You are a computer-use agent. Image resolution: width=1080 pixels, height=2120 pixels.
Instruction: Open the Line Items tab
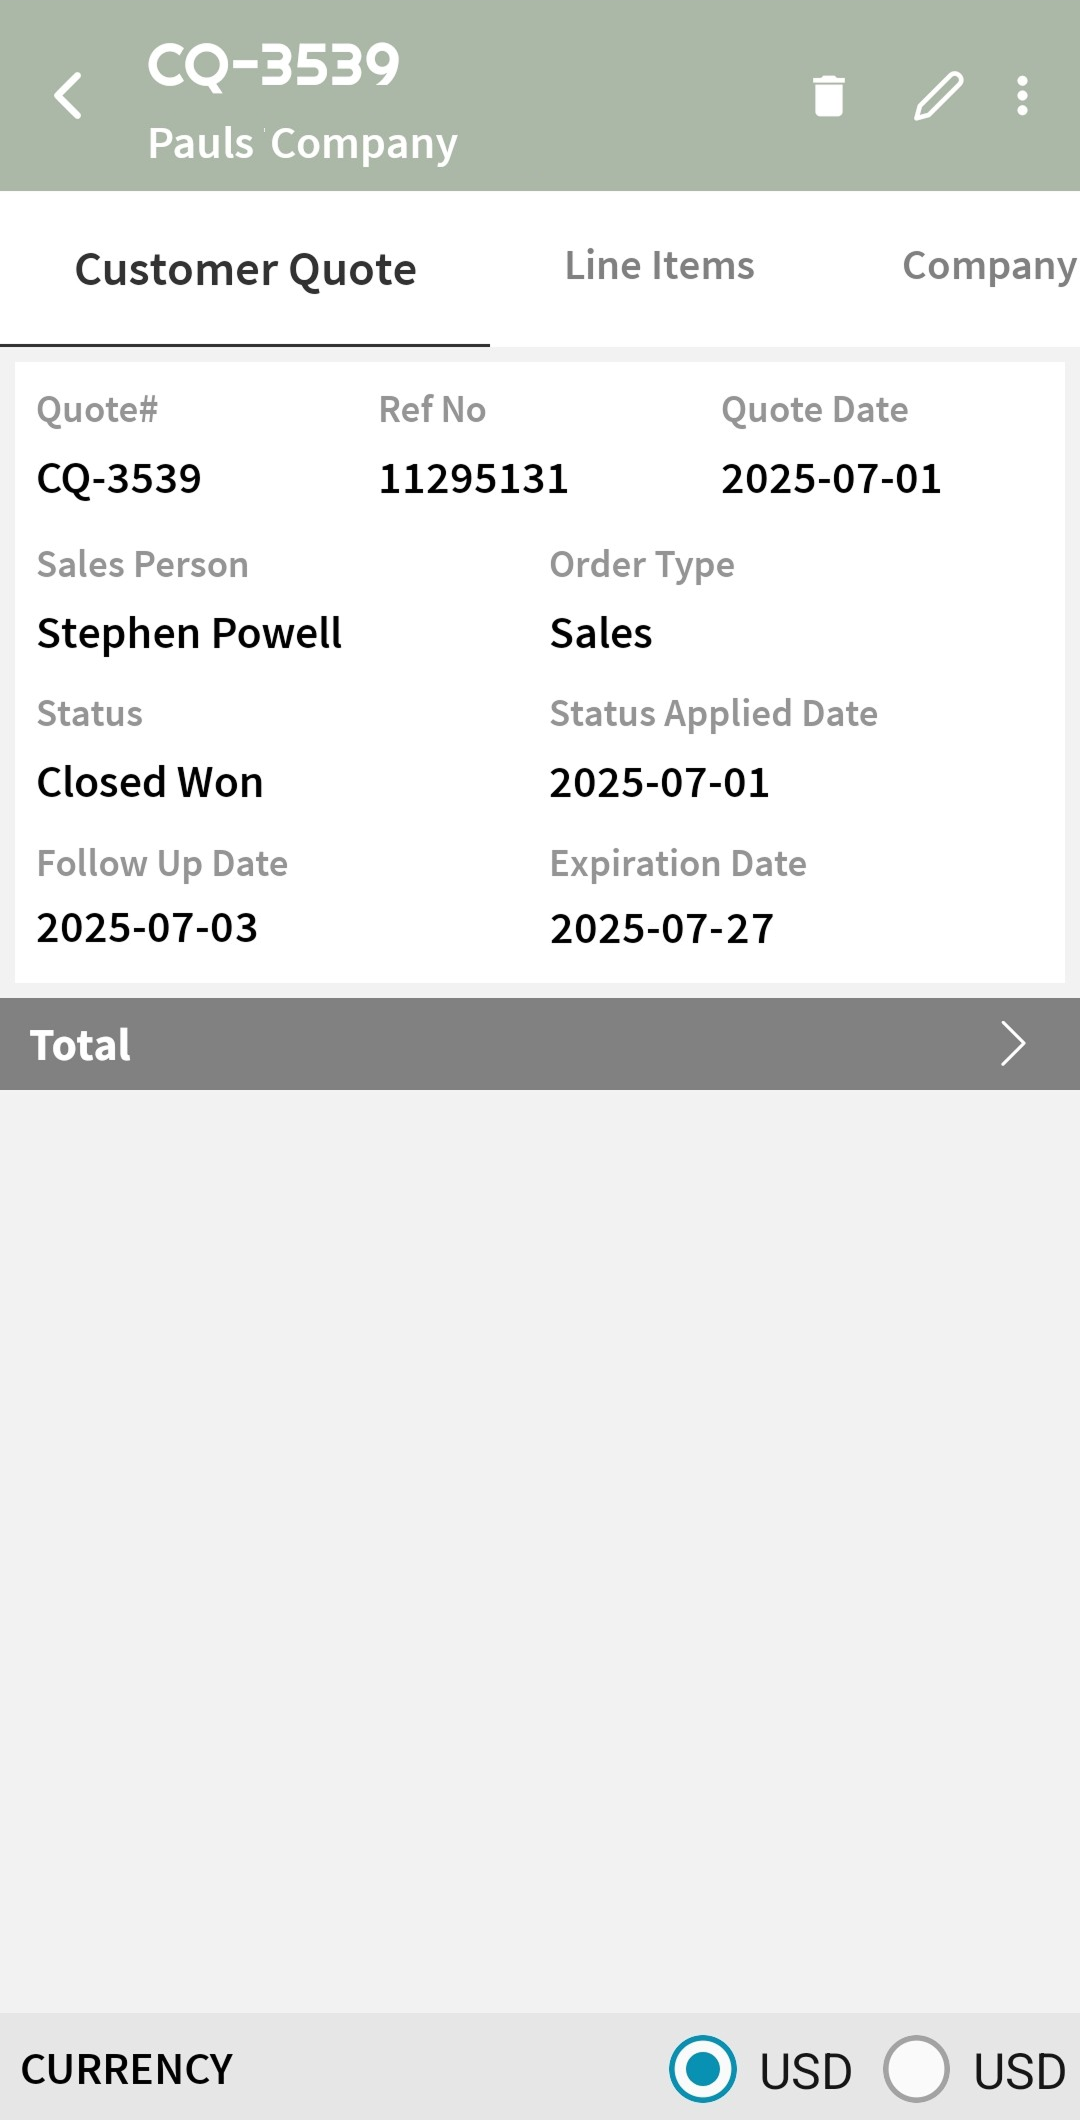(x=659, y=266)
